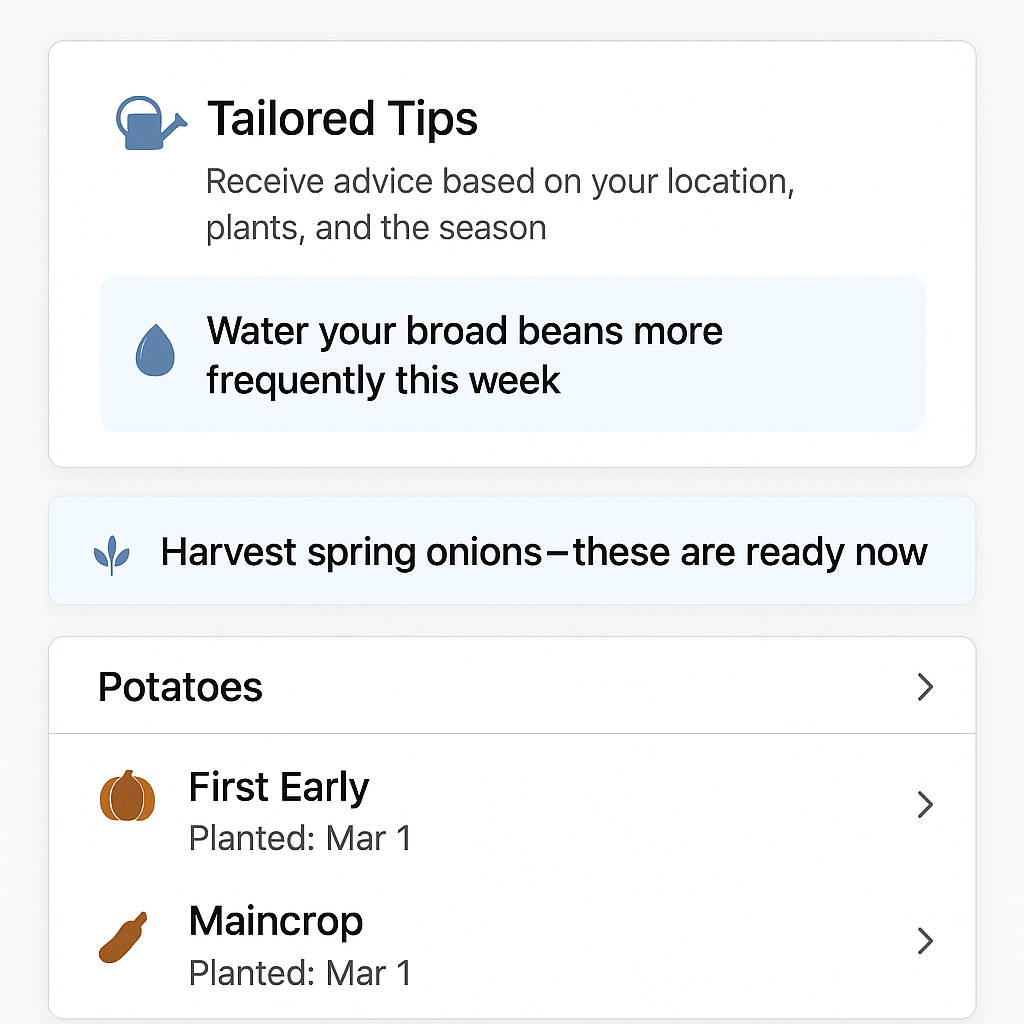Select the Potatoes header row
This screenshot has height=1024, width=1024.
pos(512,686)
